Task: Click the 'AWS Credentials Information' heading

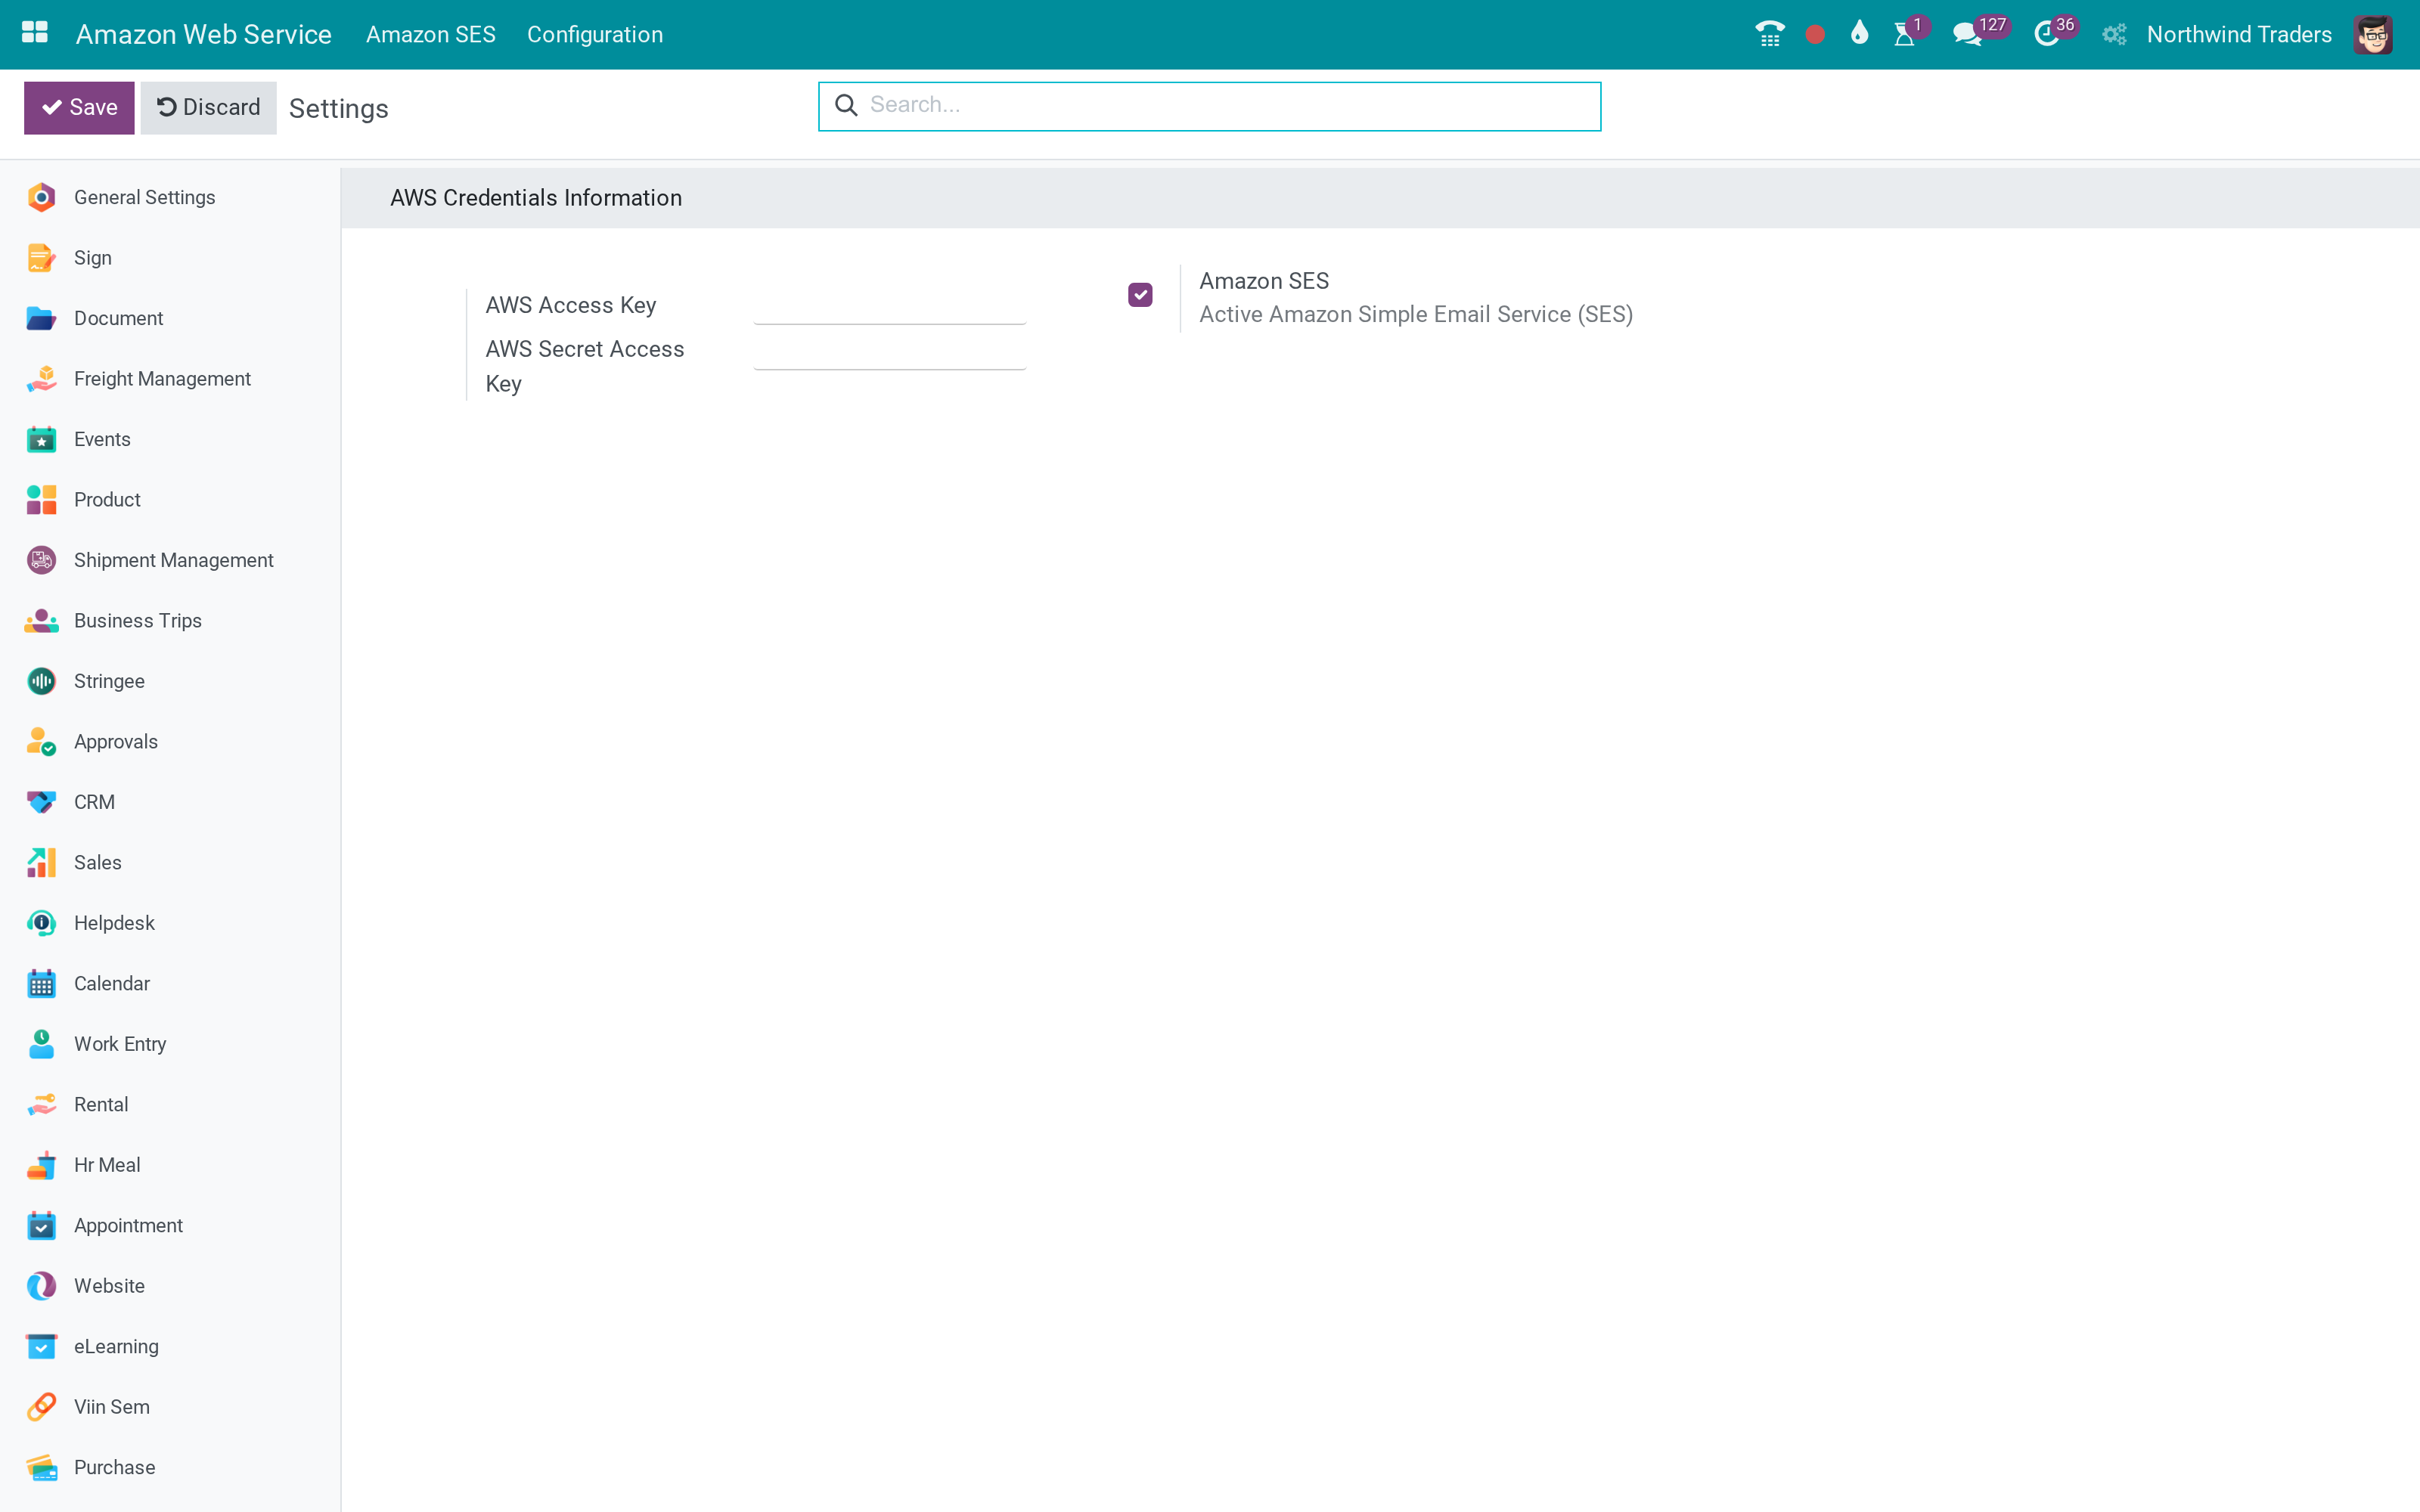Action: (536, 198)
